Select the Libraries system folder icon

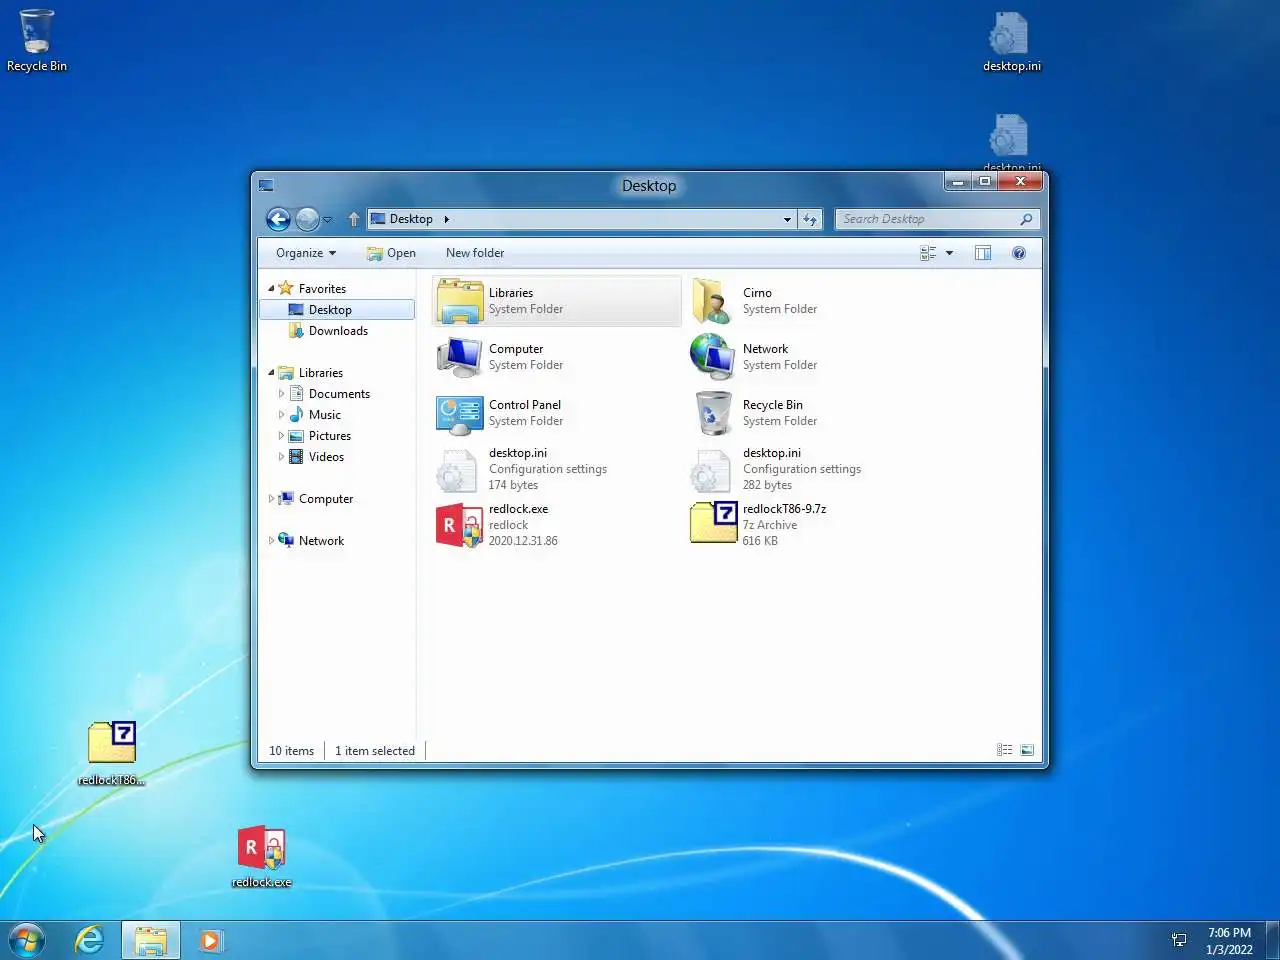pyautogui.click(x=459, y=301)
